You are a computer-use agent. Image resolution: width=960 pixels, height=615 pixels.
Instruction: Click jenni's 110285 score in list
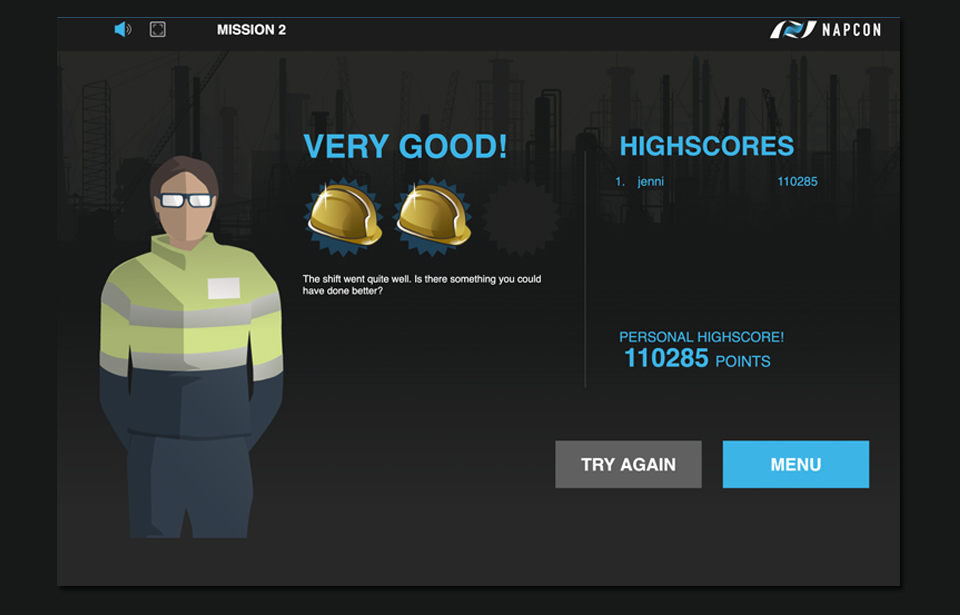click(x=797, y=182)
